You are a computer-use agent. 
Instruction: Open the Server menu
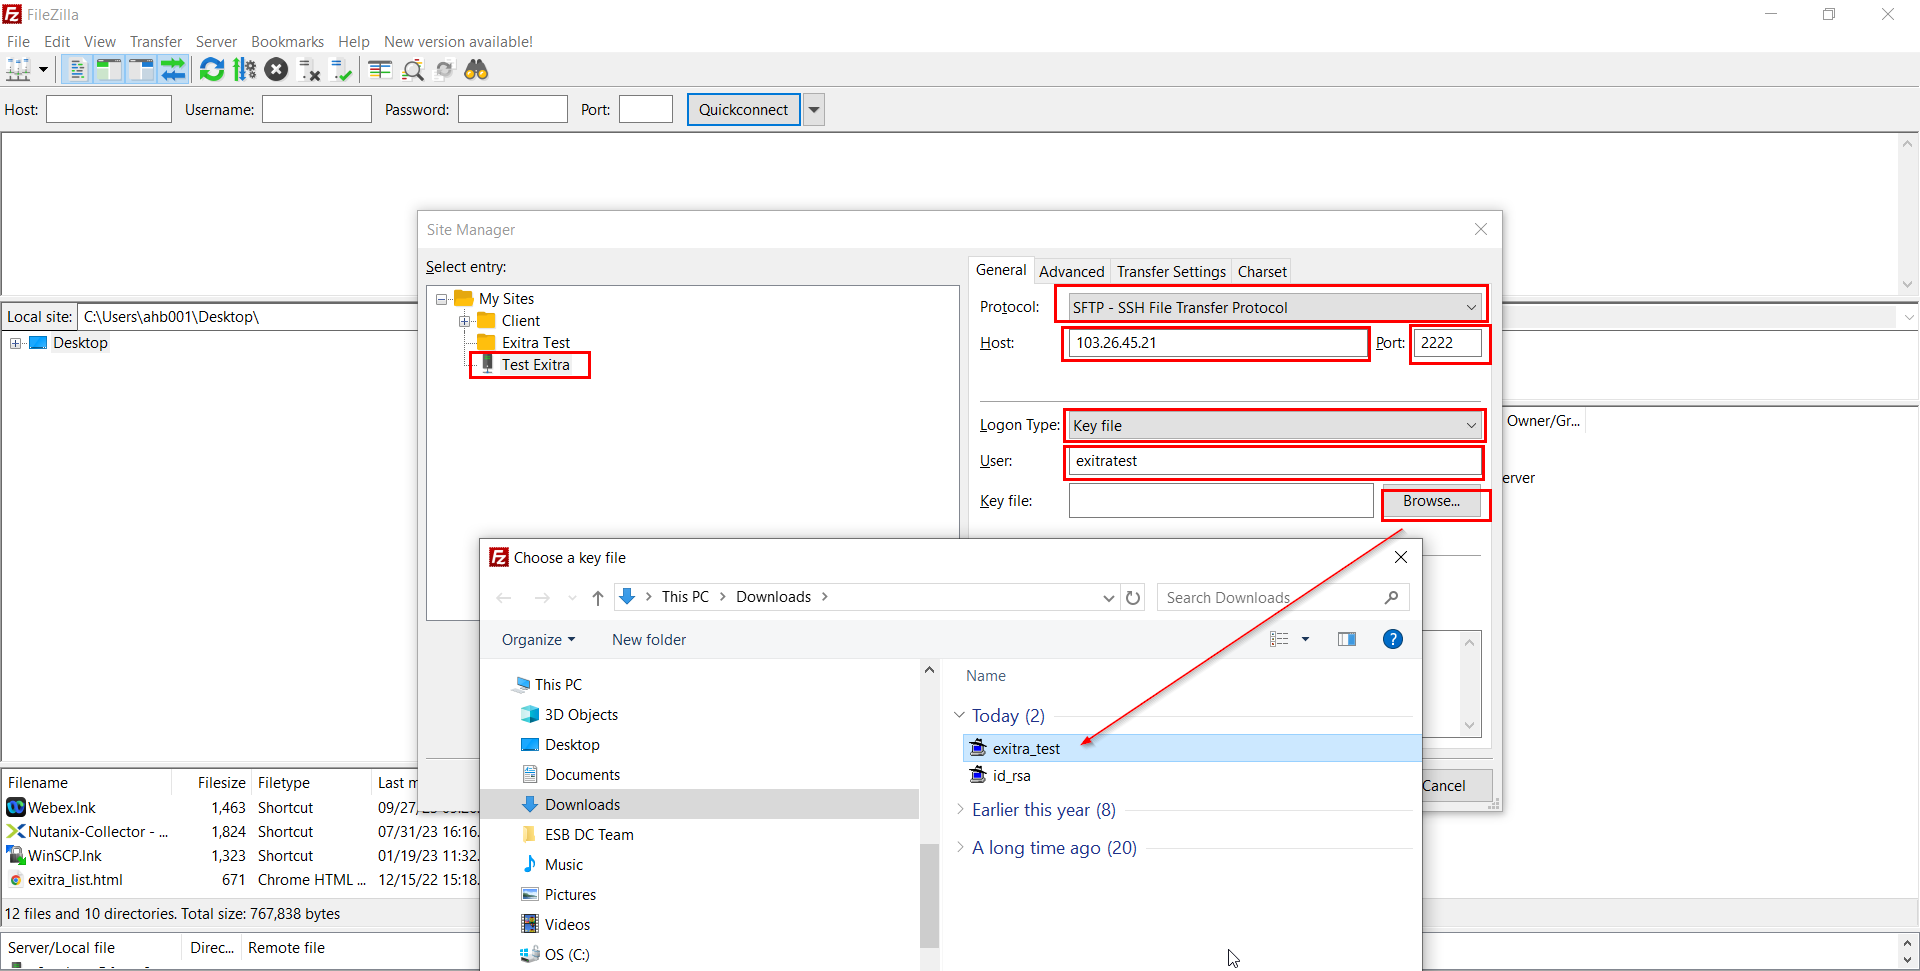point(216,42)
